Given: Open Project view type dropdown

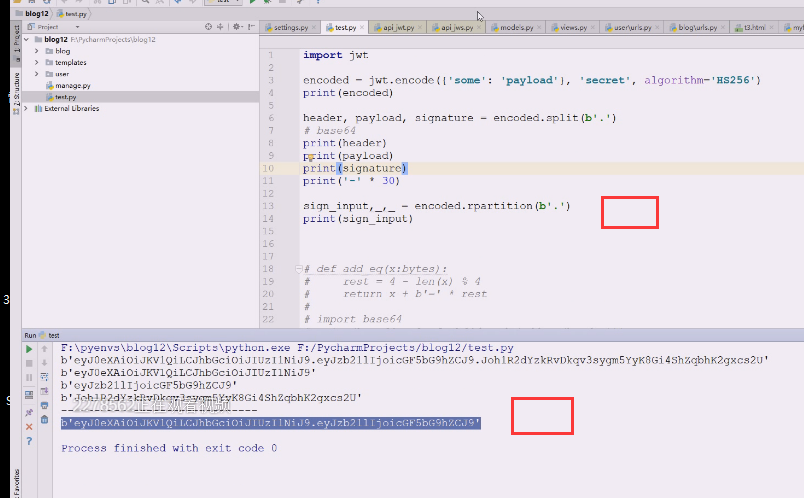Looking at the screenshot, I should point(77,27).
